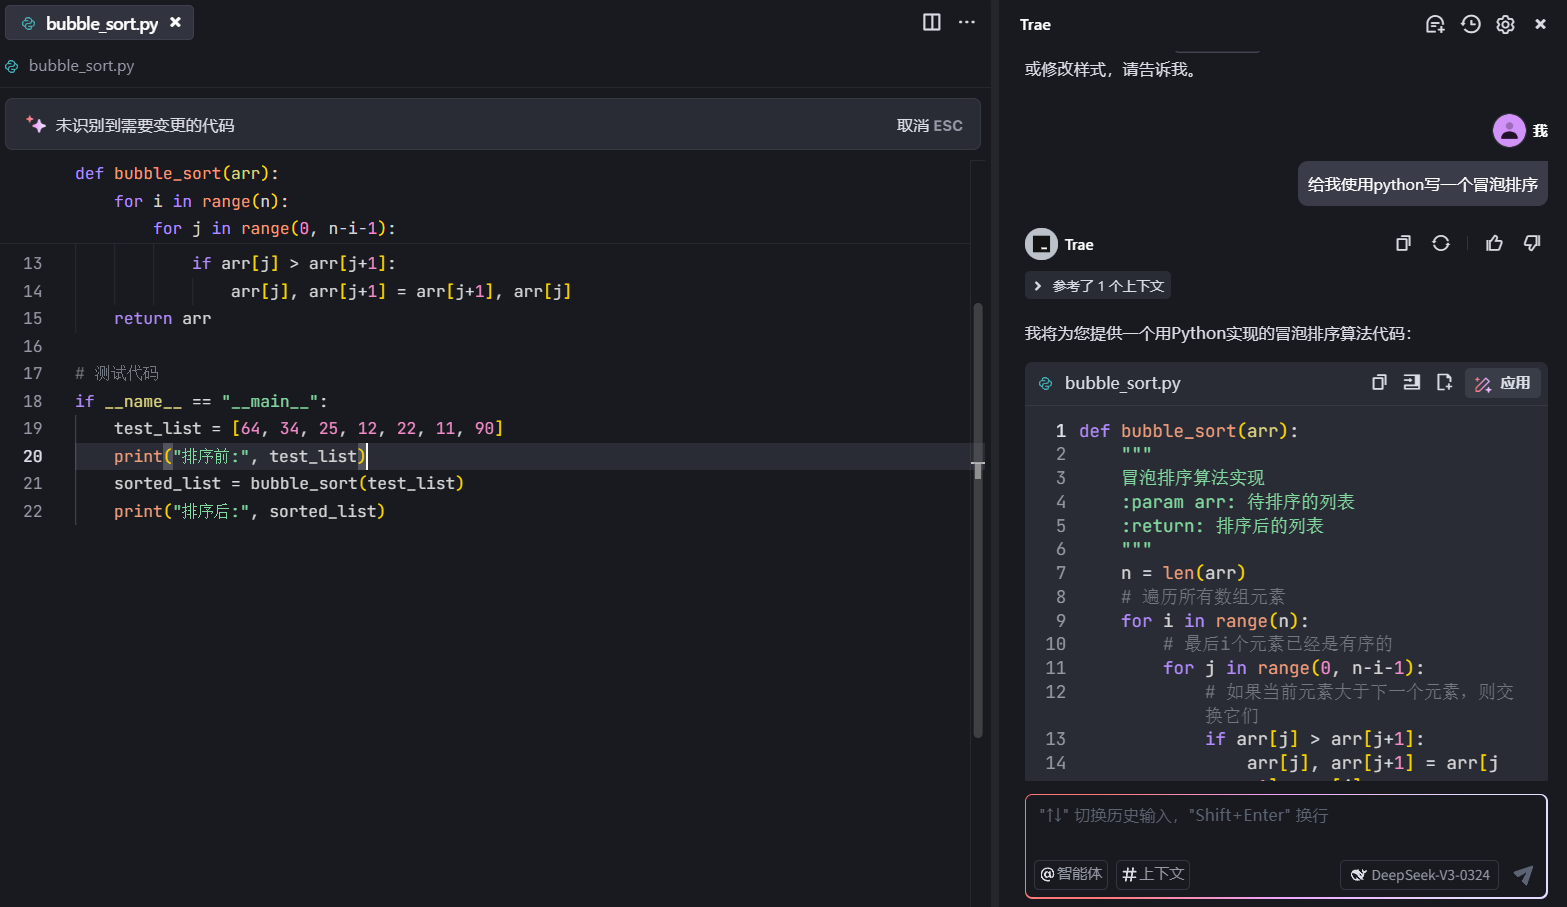
Task: Expand the 参考了1个上下文 context details
Action: tap(1097, 285)
